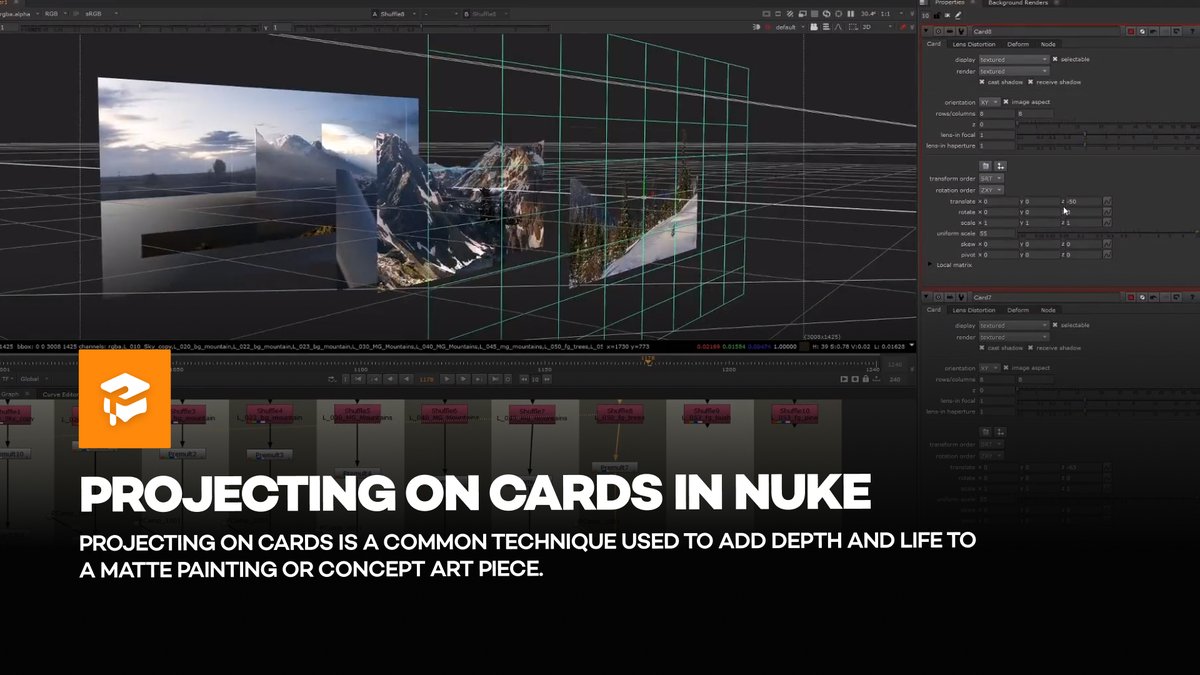Switch to the Curve Editor tab
The image size is (1200, 675).
tap(60, 394)
